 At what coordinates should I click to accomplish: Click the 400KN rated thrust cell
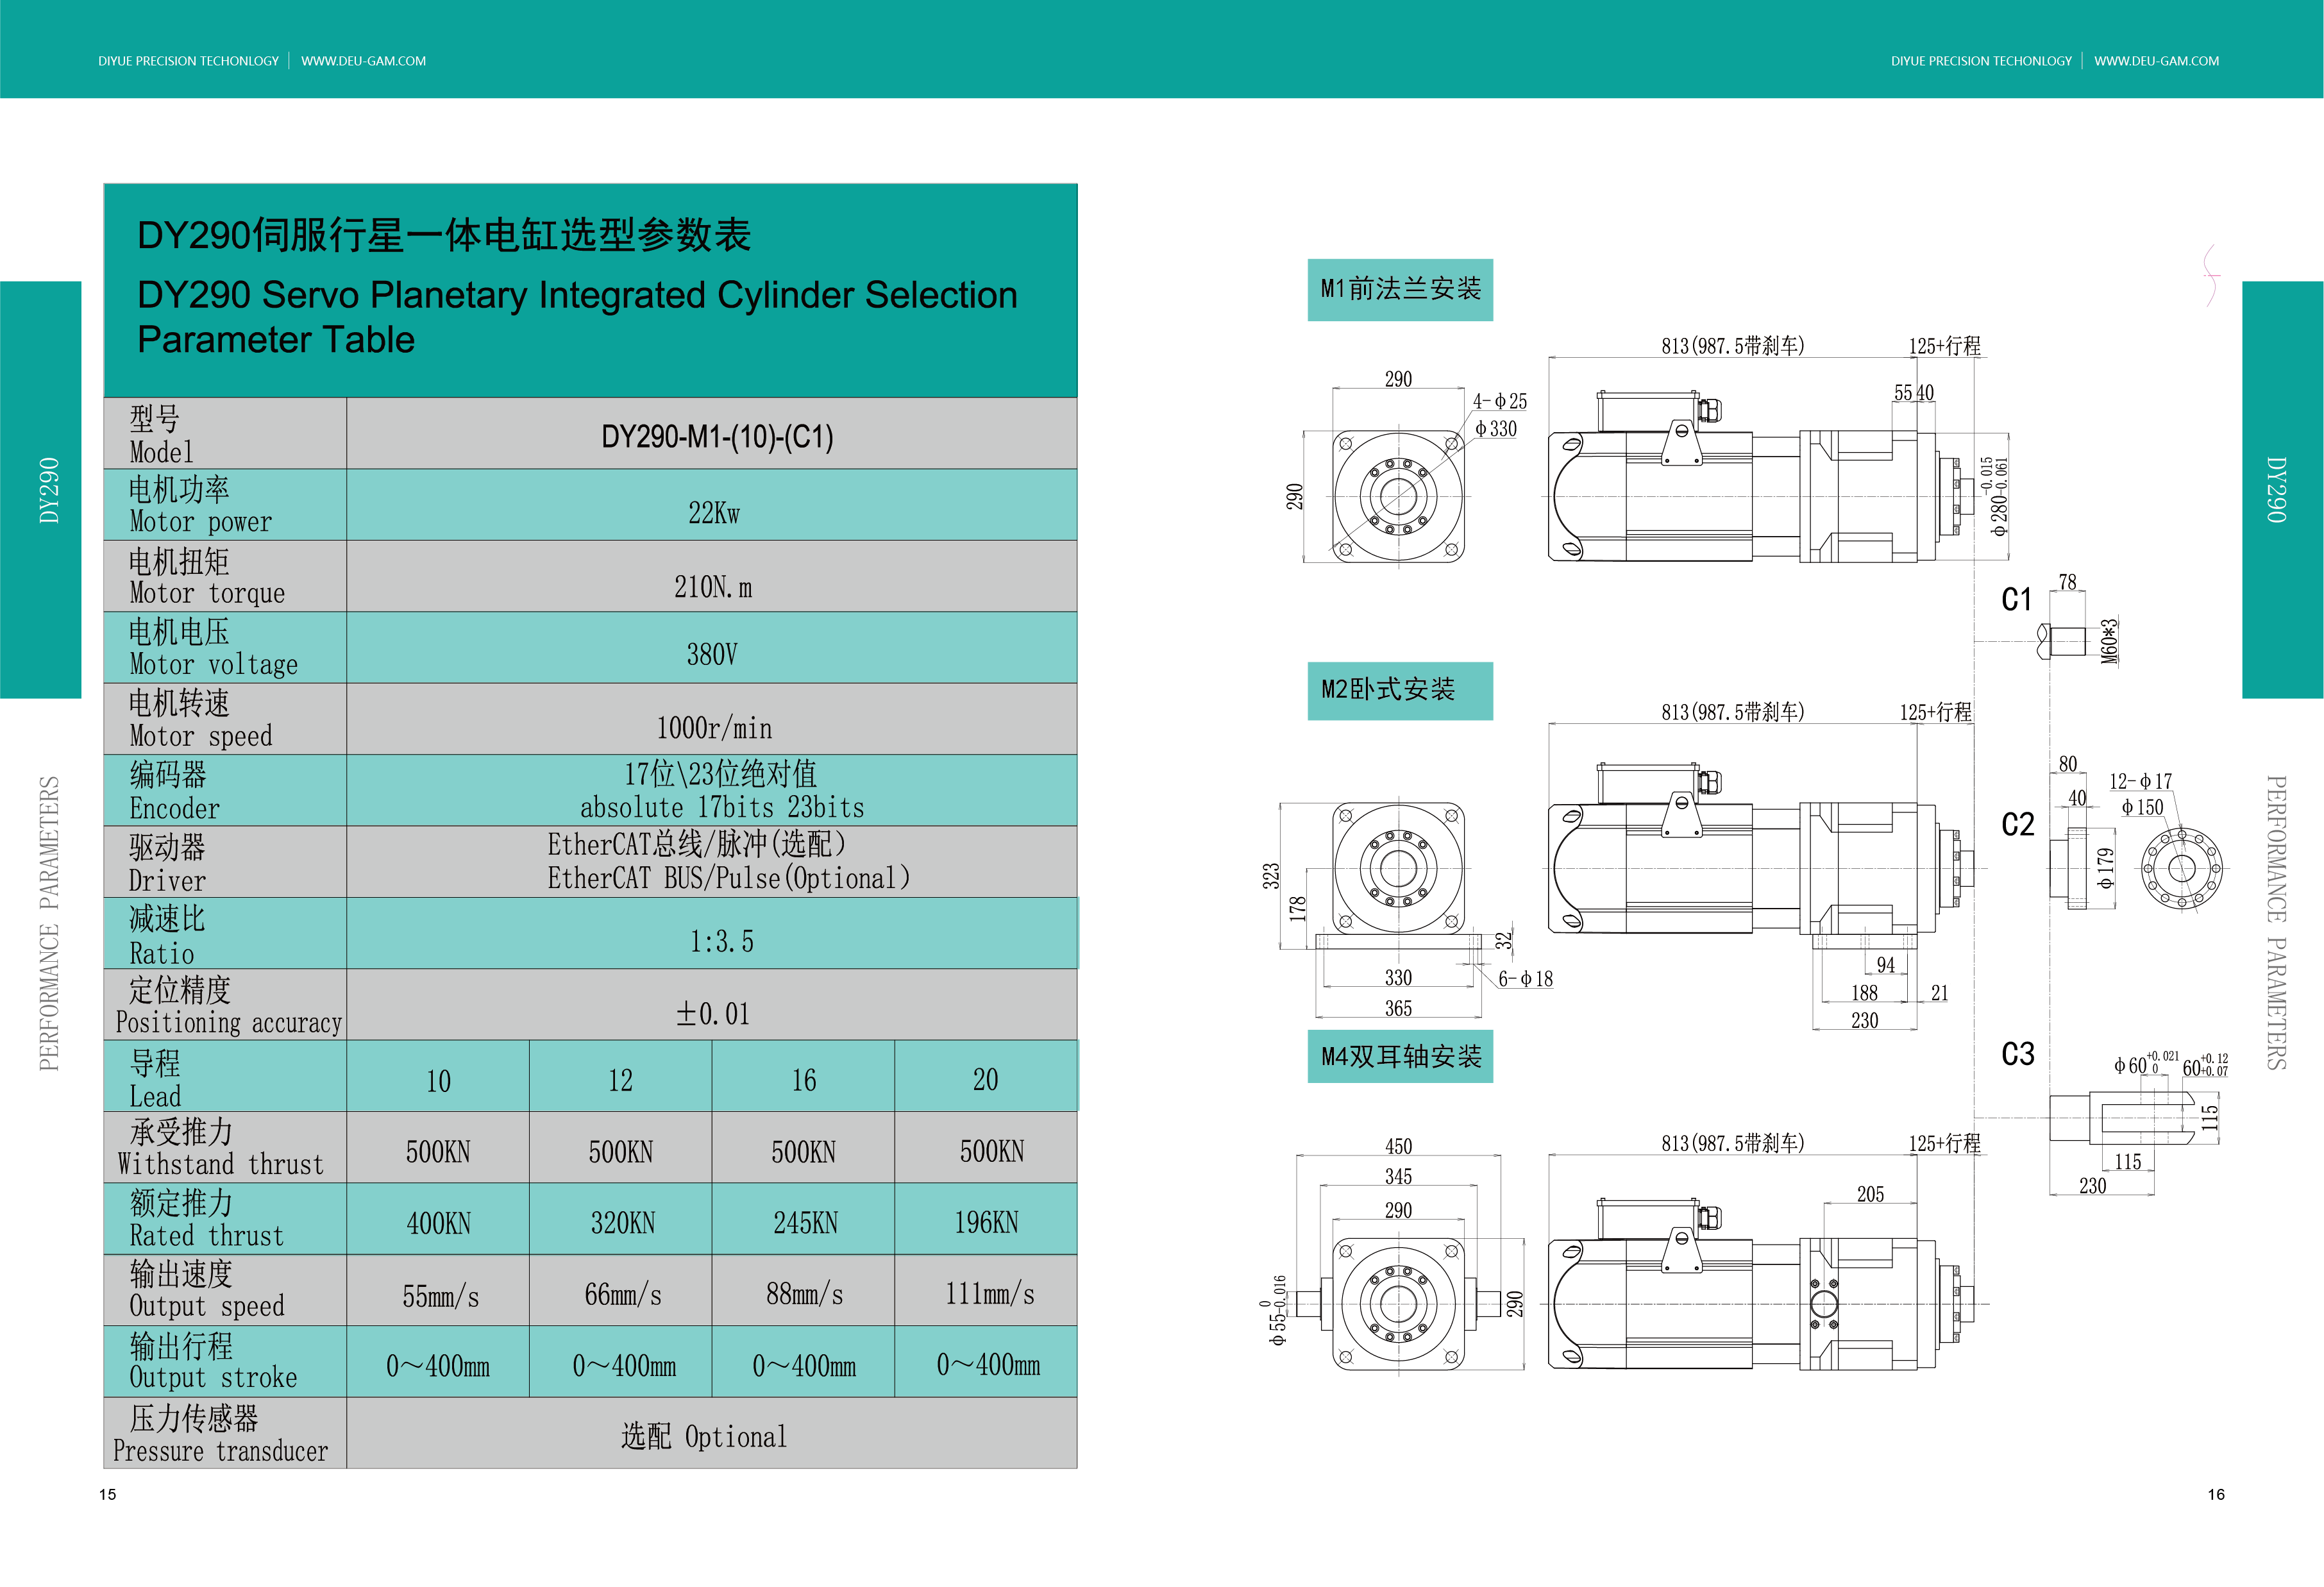coord(438,1222)
